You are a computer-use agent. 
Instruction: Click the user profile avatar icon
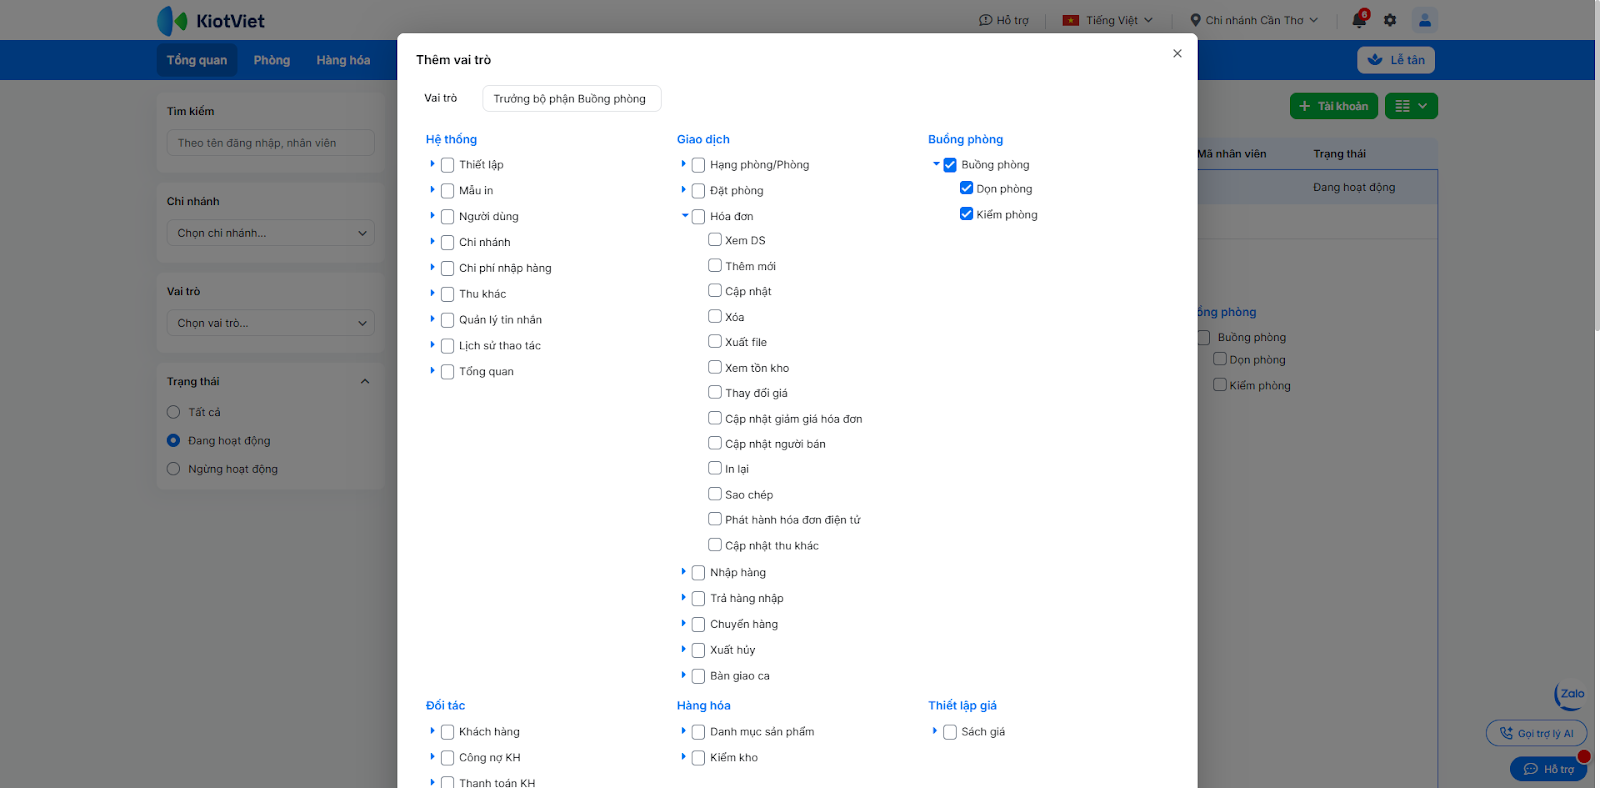1425,20
